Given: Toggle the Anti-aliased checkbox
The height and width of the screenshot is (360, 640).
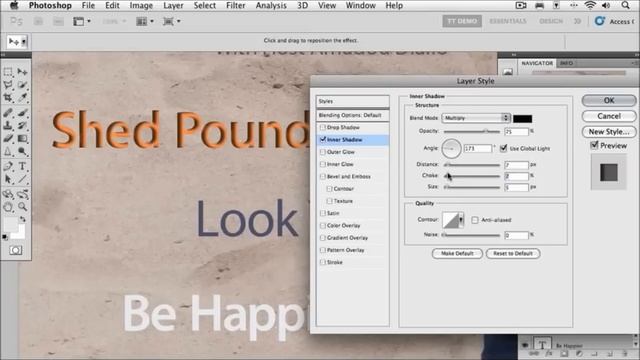Looking at the screenshot, I should (x=475, y=220).
